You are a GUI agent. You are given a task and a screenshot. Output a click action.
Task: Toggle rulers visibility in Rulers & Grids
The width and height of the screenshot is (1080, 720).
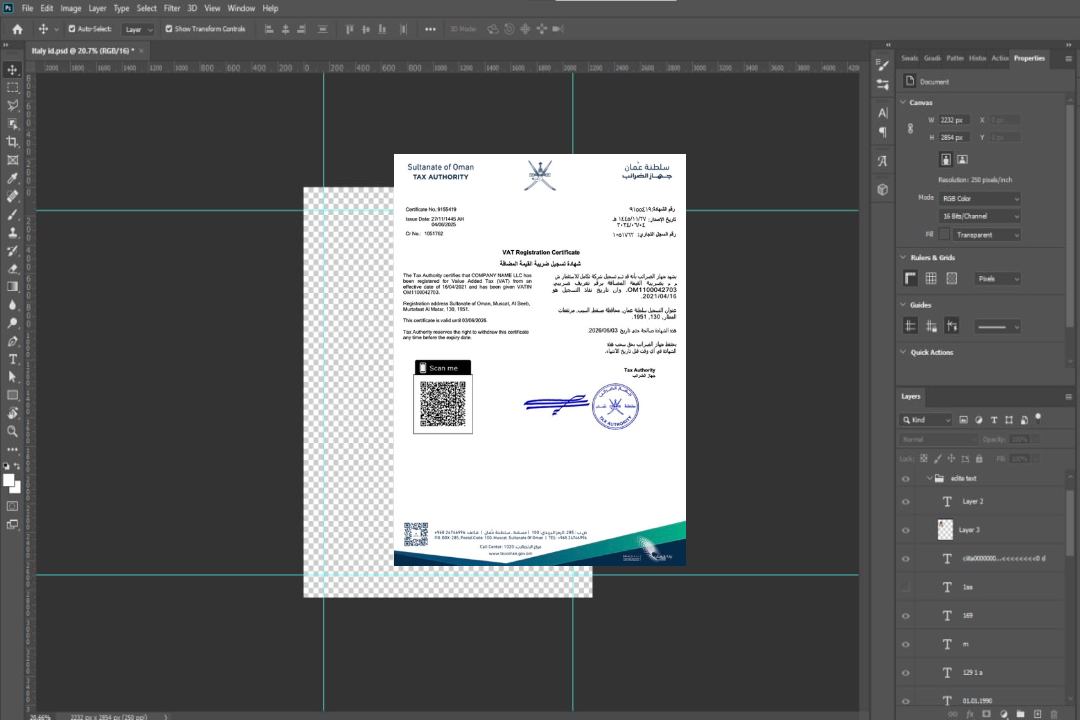point(910,278)
